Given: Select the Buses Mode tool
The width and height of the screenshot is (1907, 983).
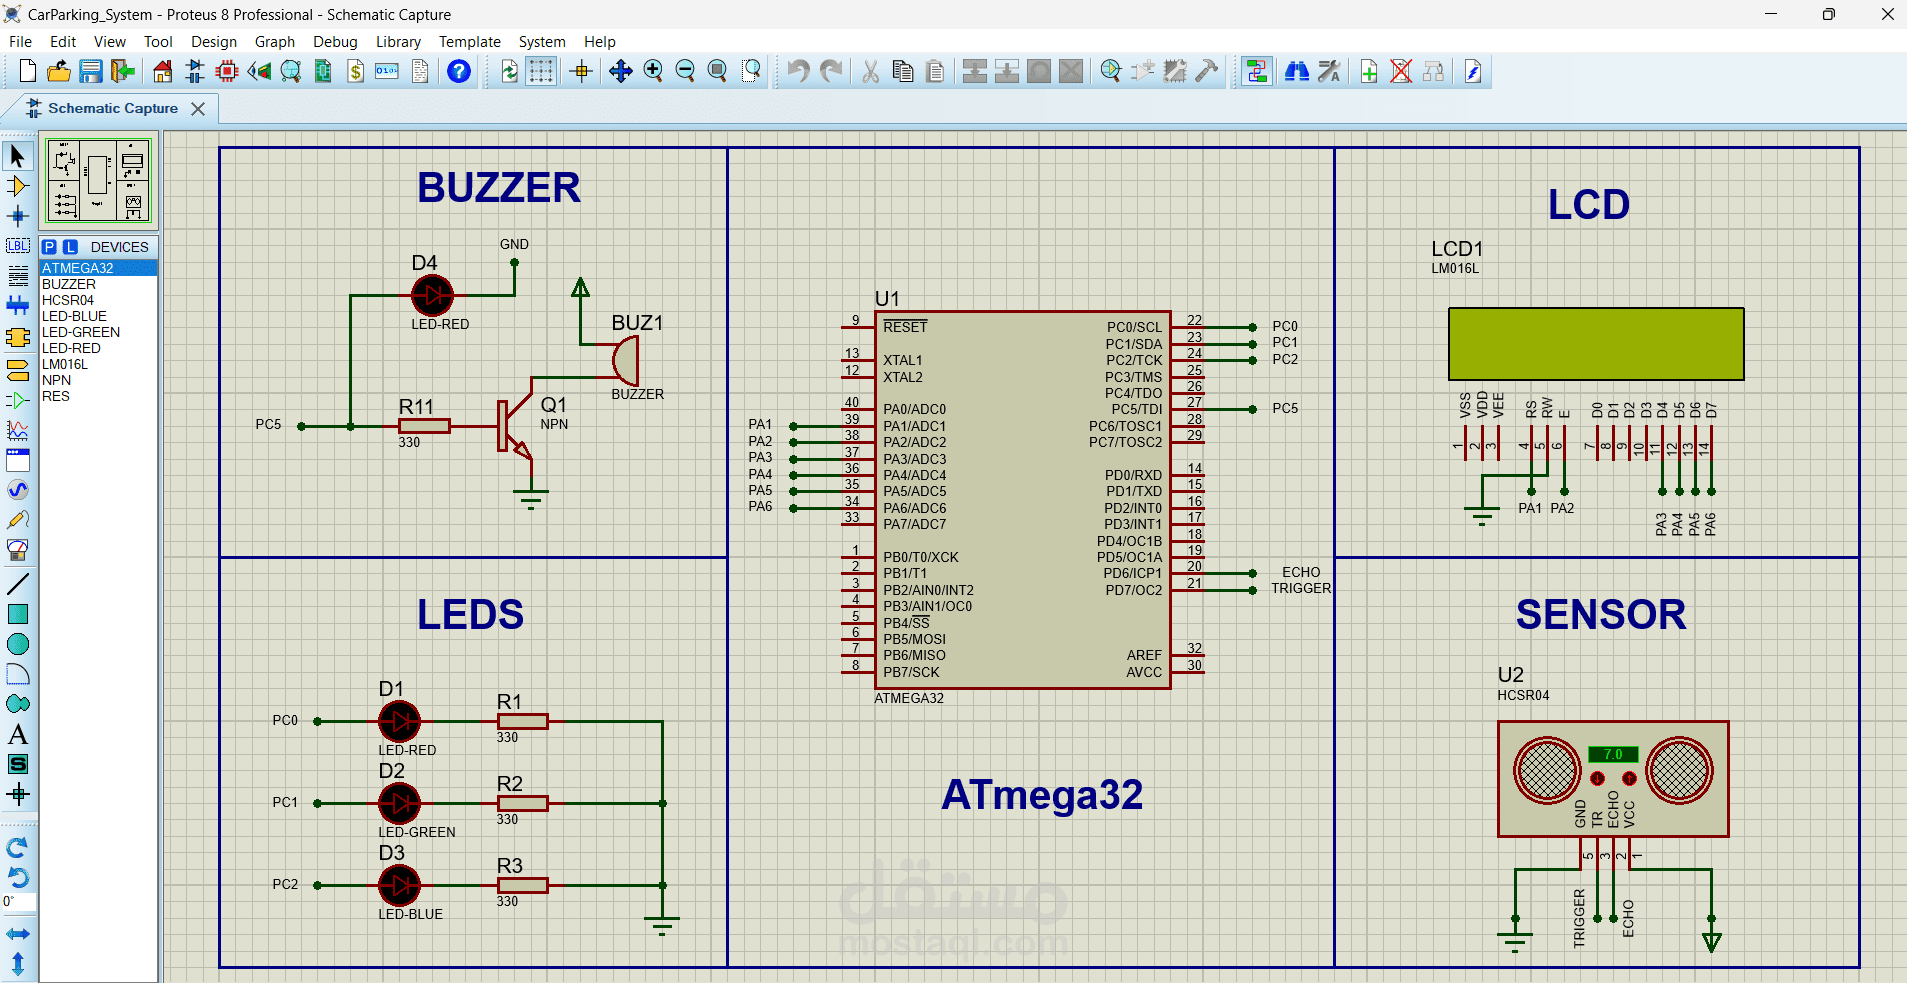Looking at the screenshot, I should coord(18,306).
